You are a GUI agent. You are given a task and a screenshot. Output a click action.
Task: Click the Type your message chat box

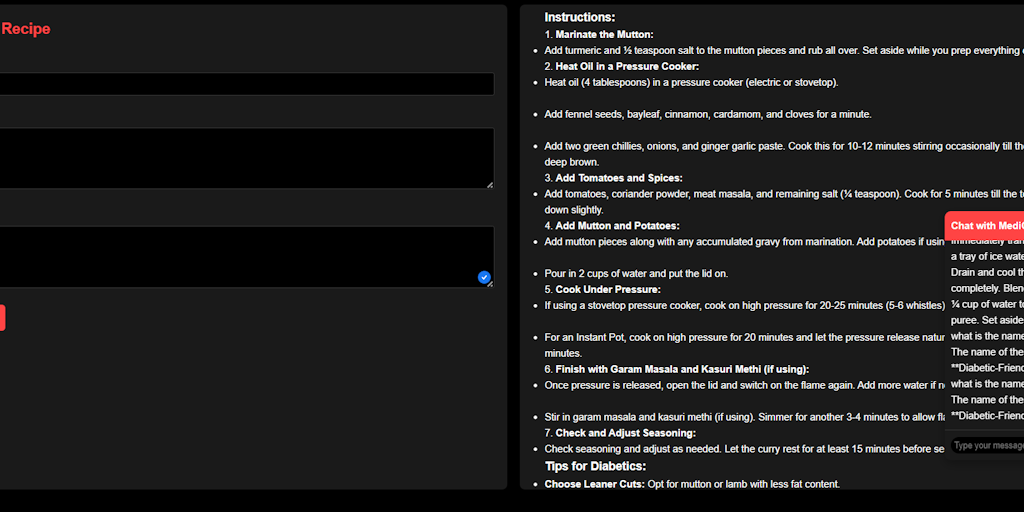coord(988,445)
